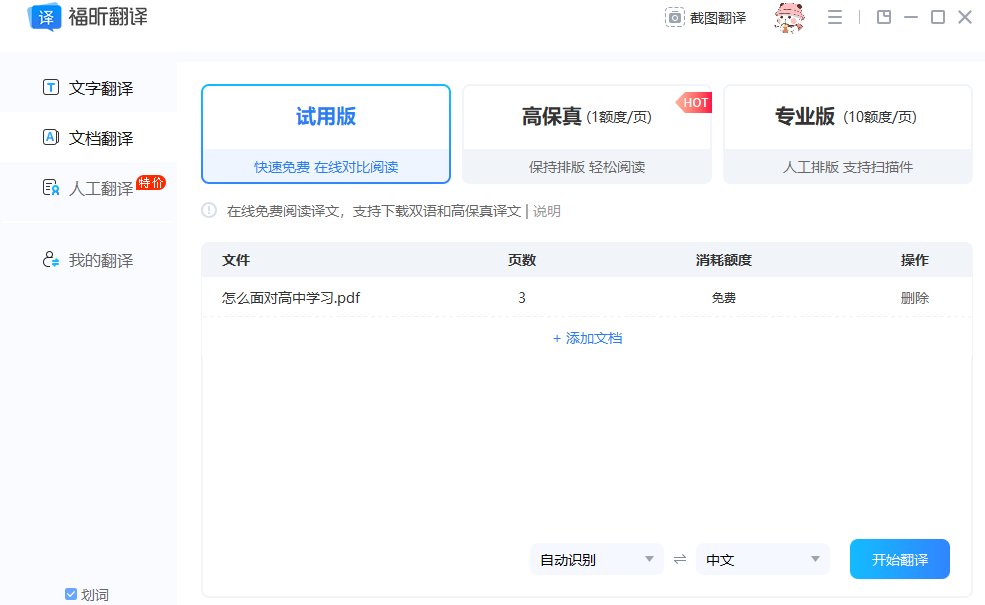
Task: Click 保持排版 轻松阅读 subtitle
Action: pyautogui.click(x=587, y=167)
